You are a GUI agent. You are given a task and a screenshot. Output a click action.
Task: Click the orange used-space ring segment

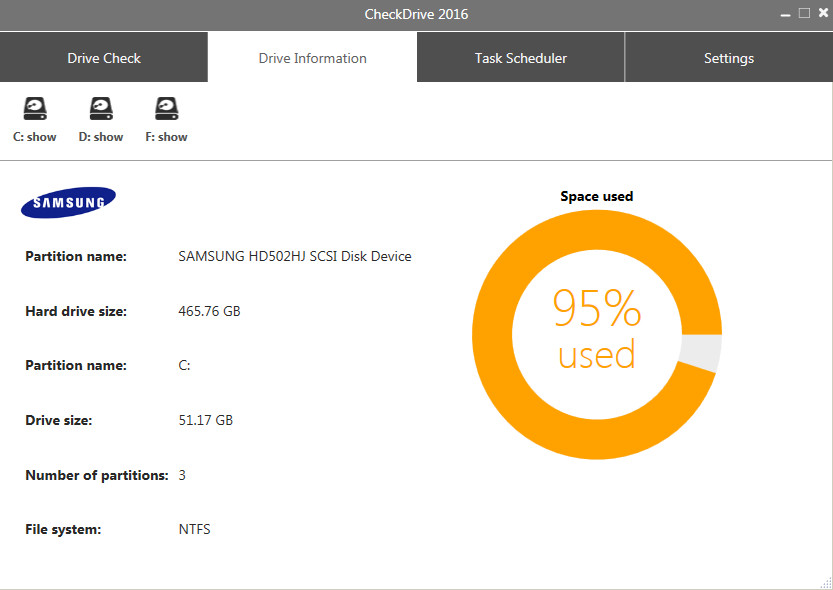pyautogui.click(x=492, y=335)
